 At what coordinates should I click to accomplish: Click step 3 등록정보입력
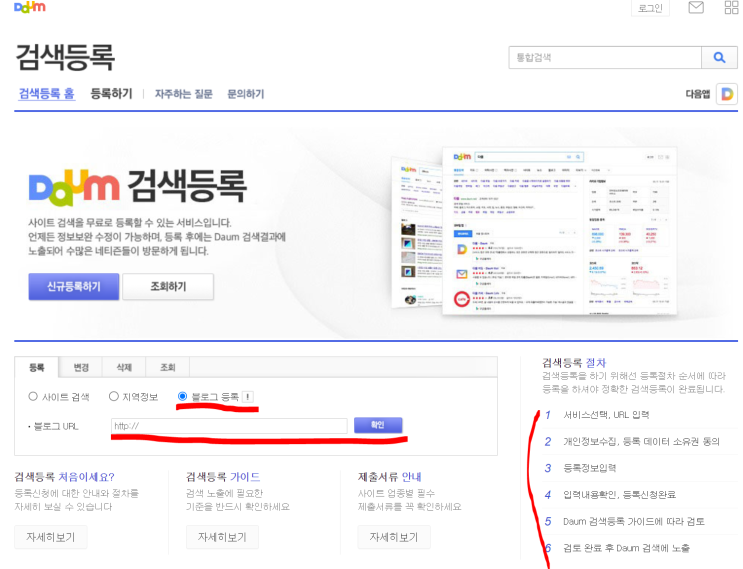coord(589,468)
